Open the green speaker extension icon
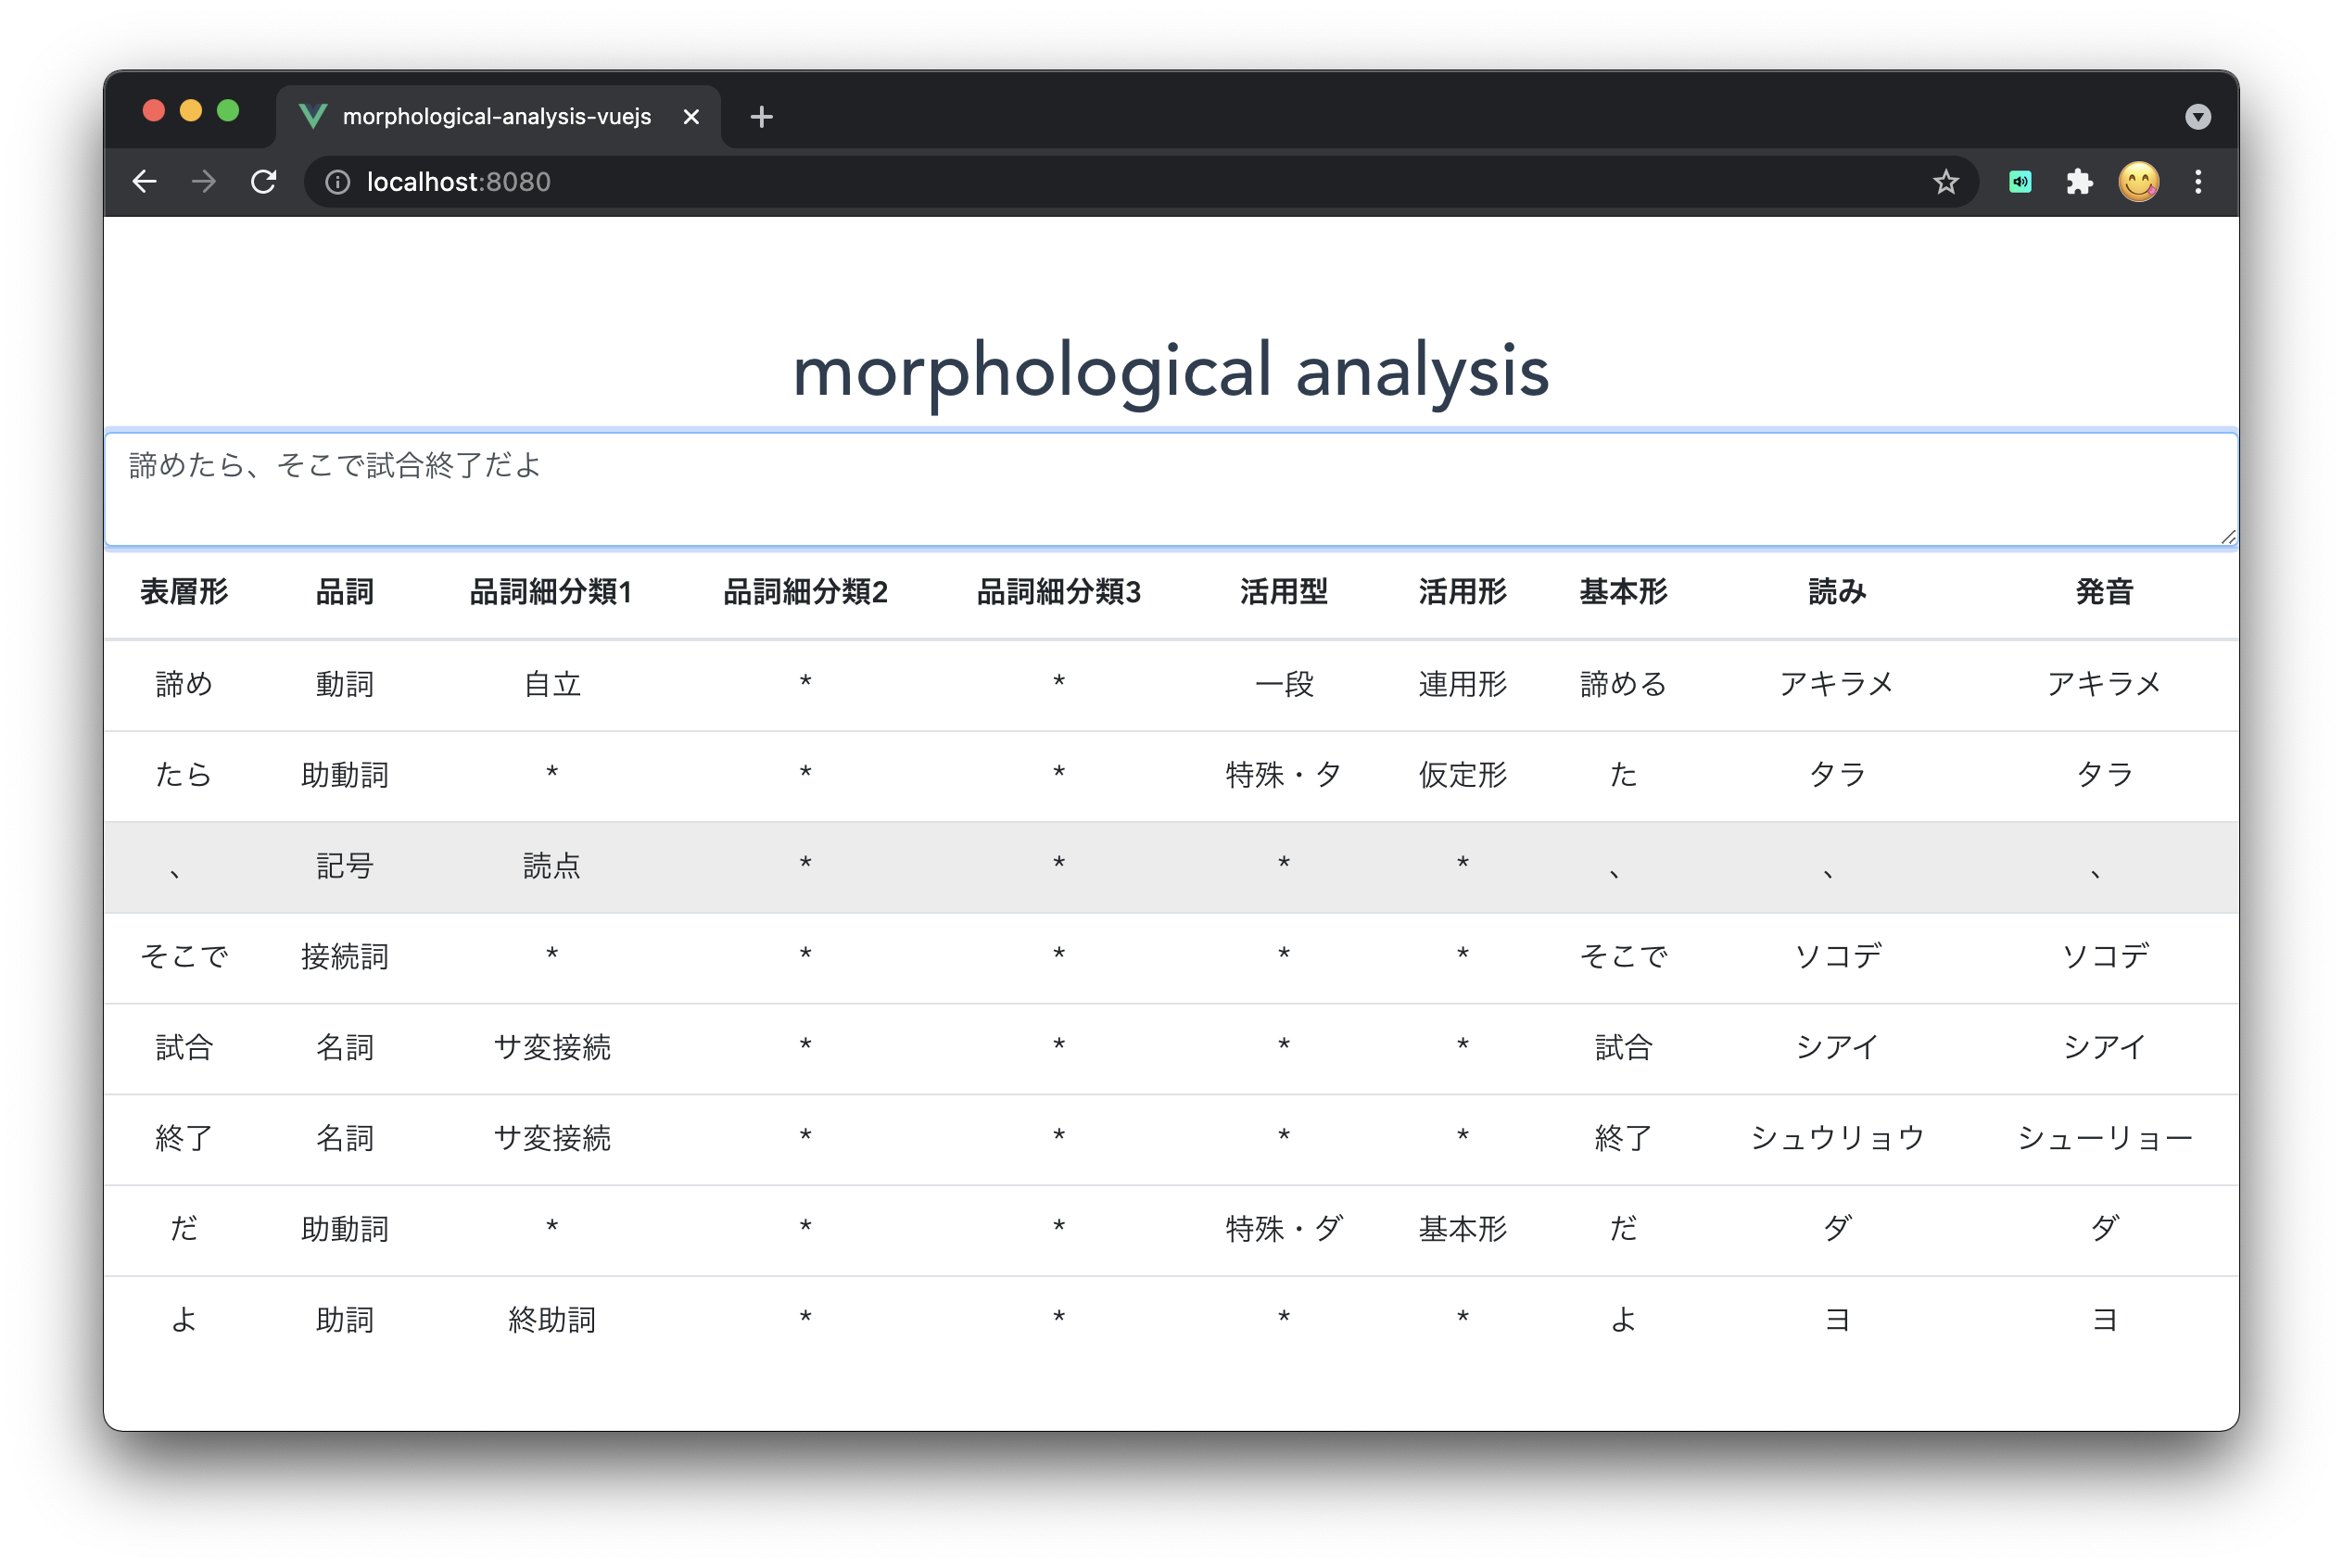The height and width of the screenshot is (1568, 2343). 2020,182
